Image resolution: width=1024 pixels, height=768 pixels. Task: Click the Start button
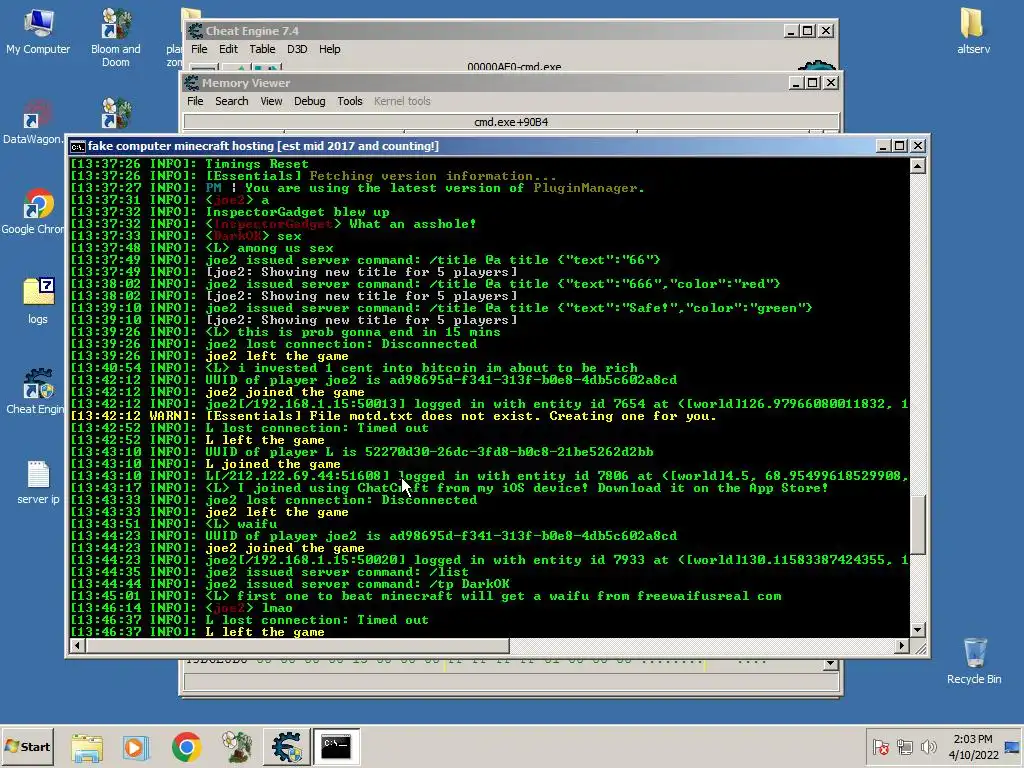pyautogui.click(x=27, y=746)
